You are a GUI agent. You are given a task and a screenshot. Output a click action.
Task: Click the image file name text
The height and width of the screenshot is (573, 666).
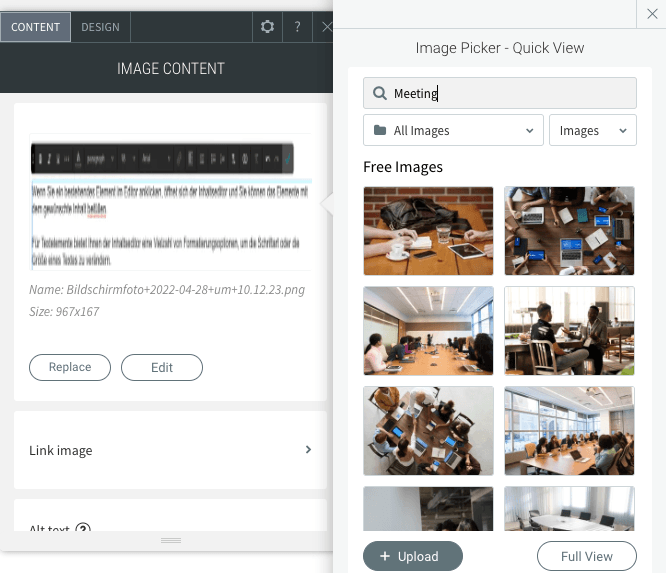[x=167, y=290]
